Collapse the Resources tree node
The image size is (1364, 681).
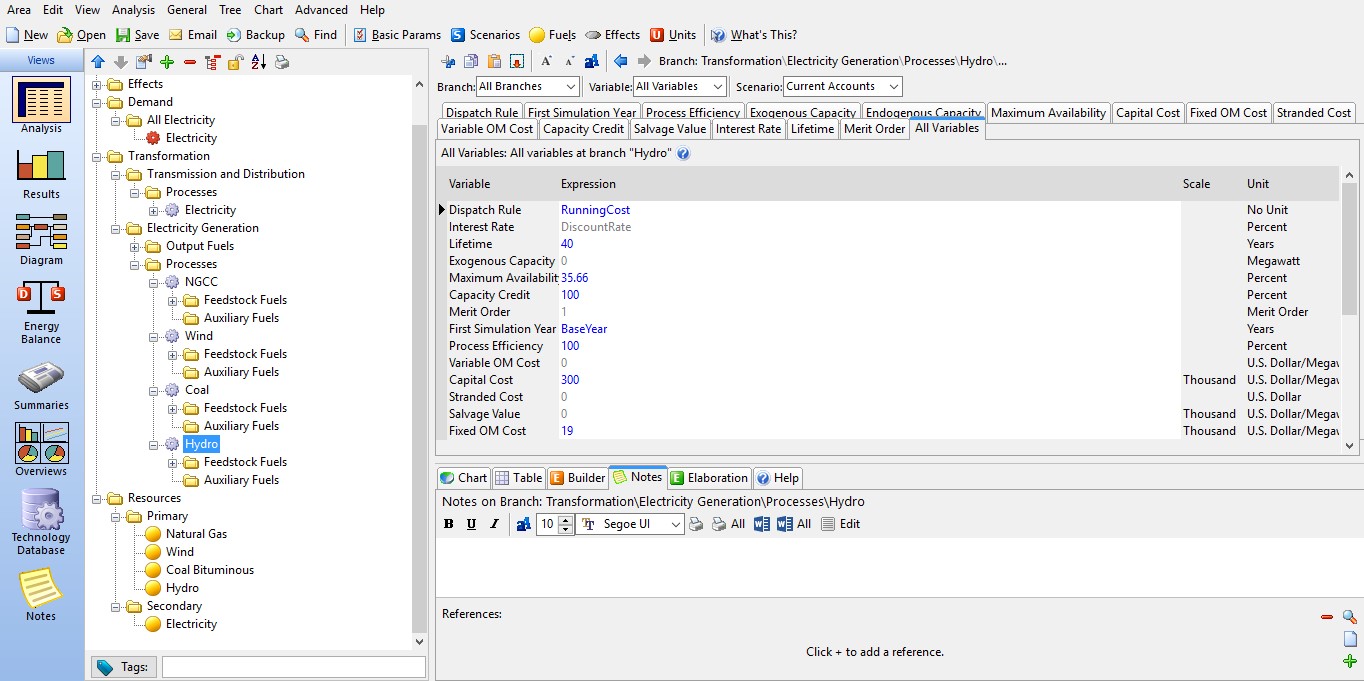pyautogui.click(x=97, y=498)
